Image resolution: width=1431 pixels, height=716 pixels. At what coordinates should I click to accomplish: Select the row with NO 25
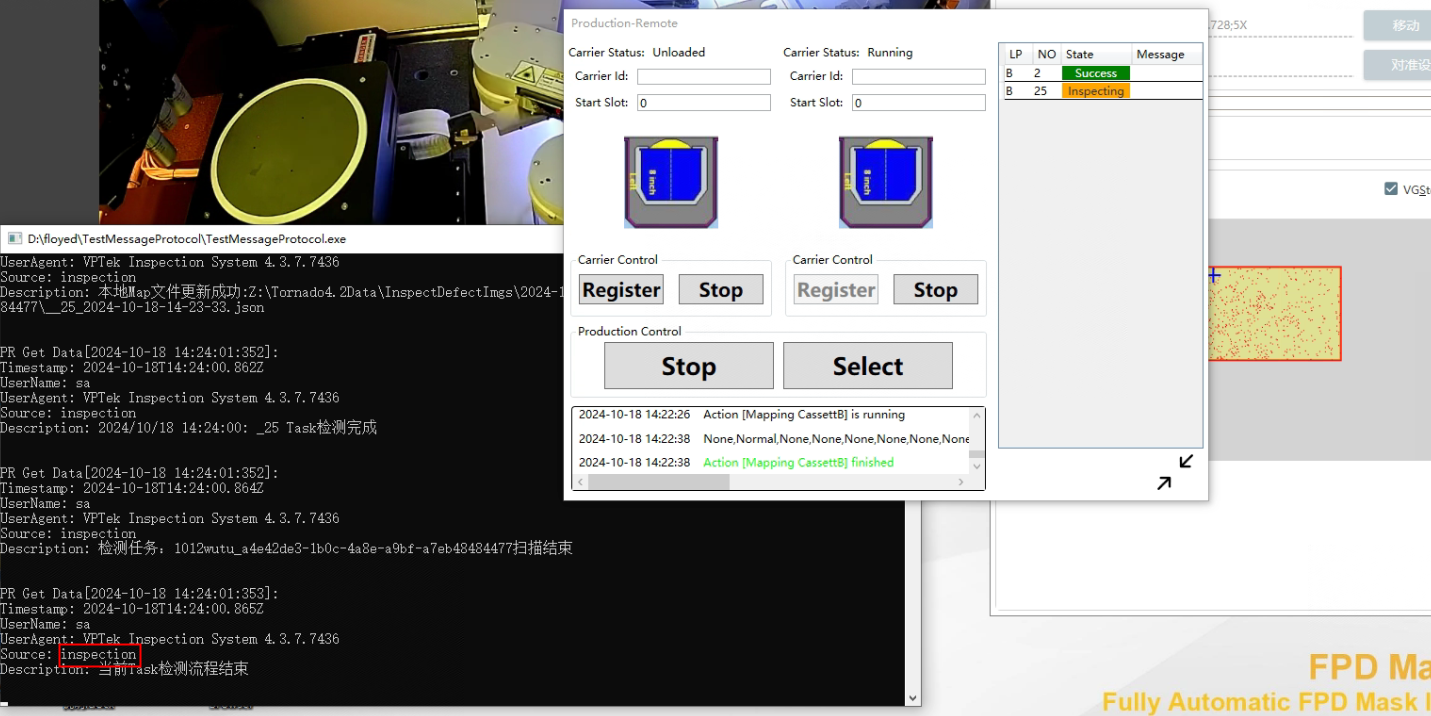coord(1103,91)
